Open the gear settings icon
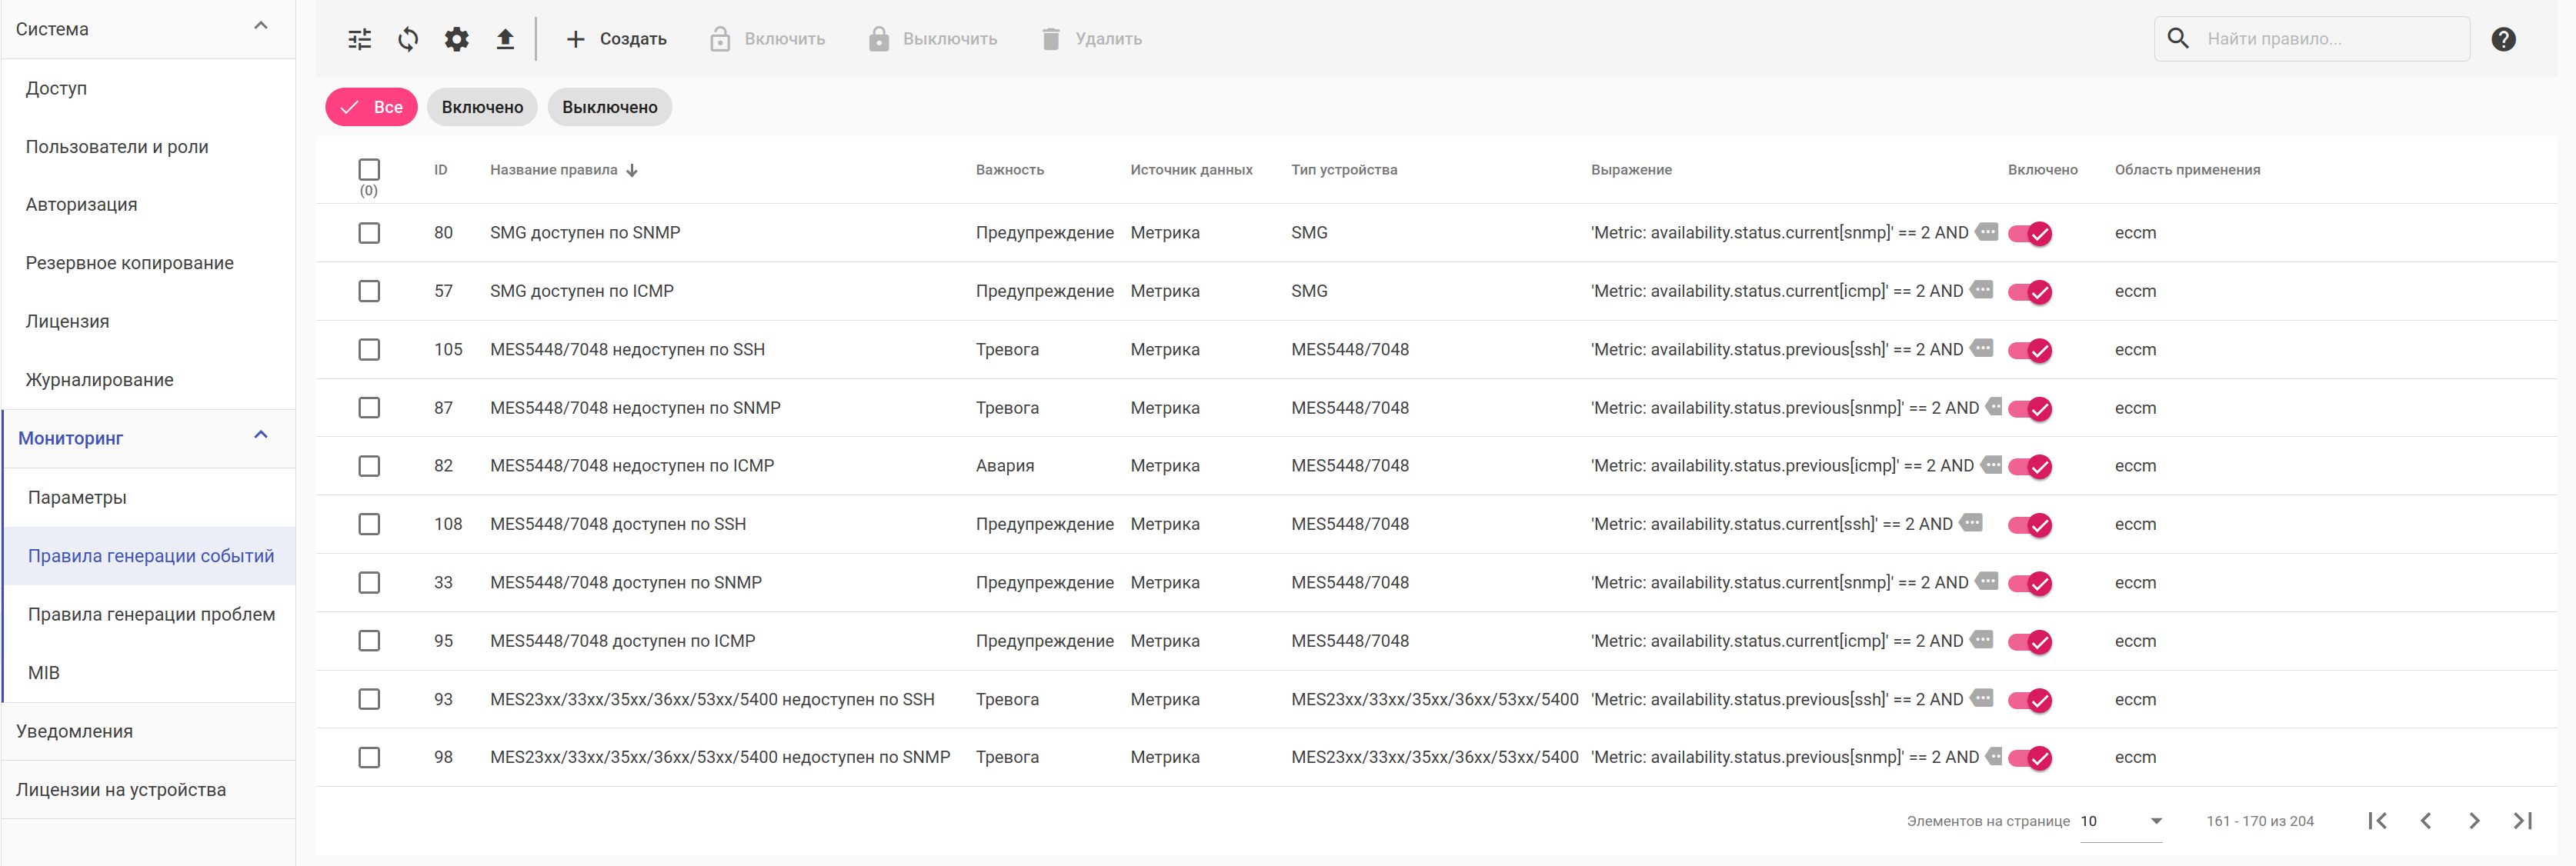 coord(456,39)
